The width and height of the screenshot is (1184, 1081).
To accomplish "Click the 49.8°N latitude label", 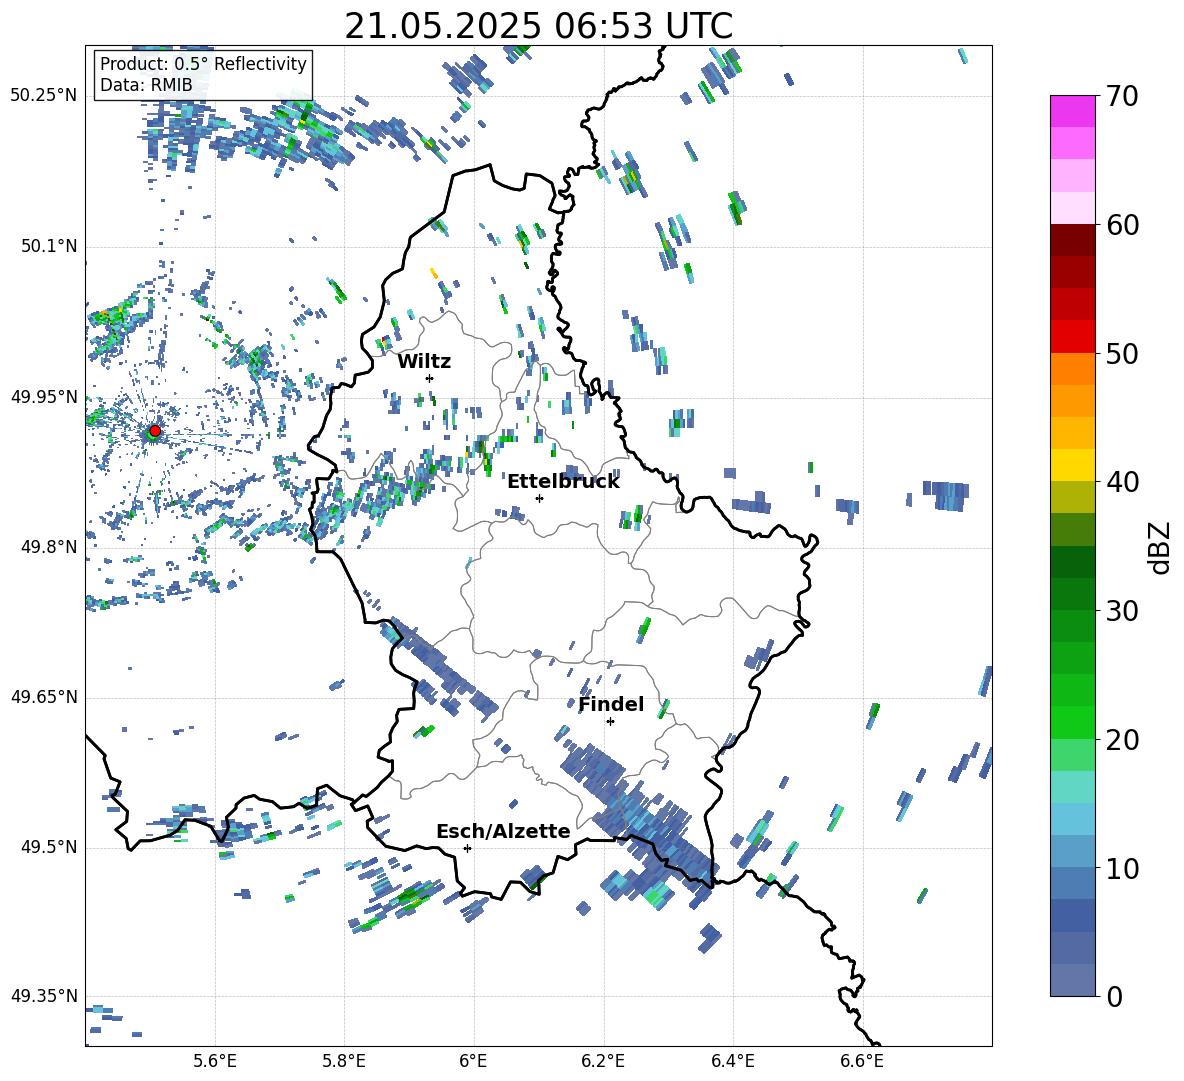I will click(50, 547).
